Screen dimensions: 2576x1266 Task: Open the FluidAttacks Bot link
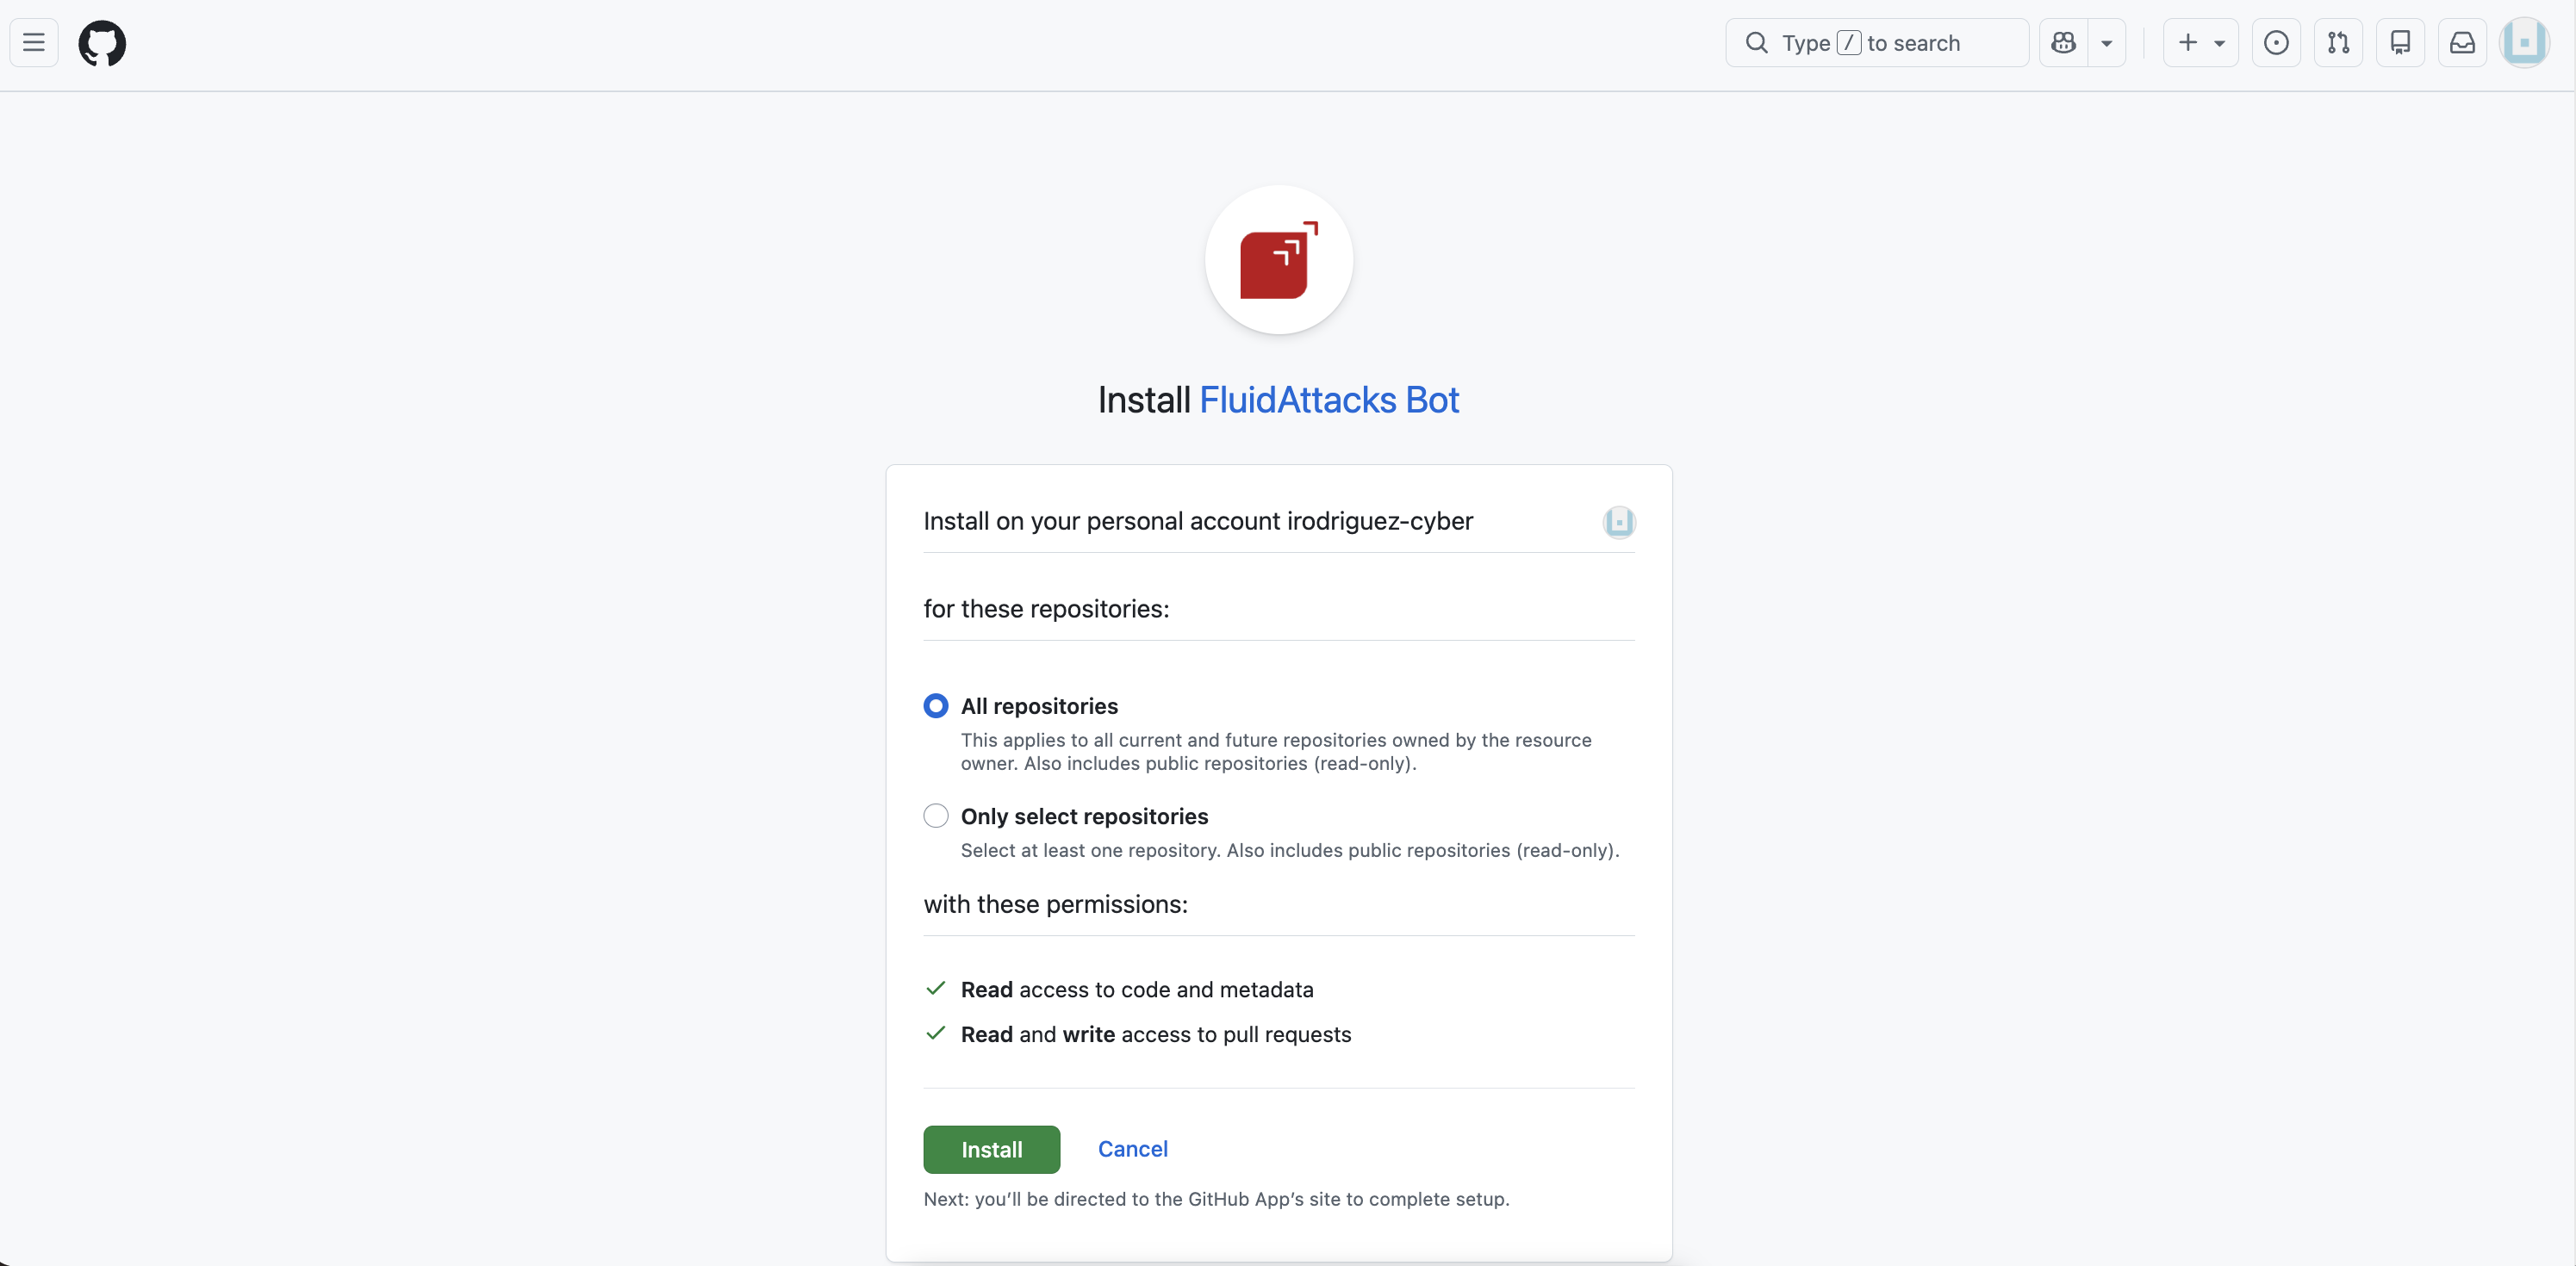point(1329,400)
